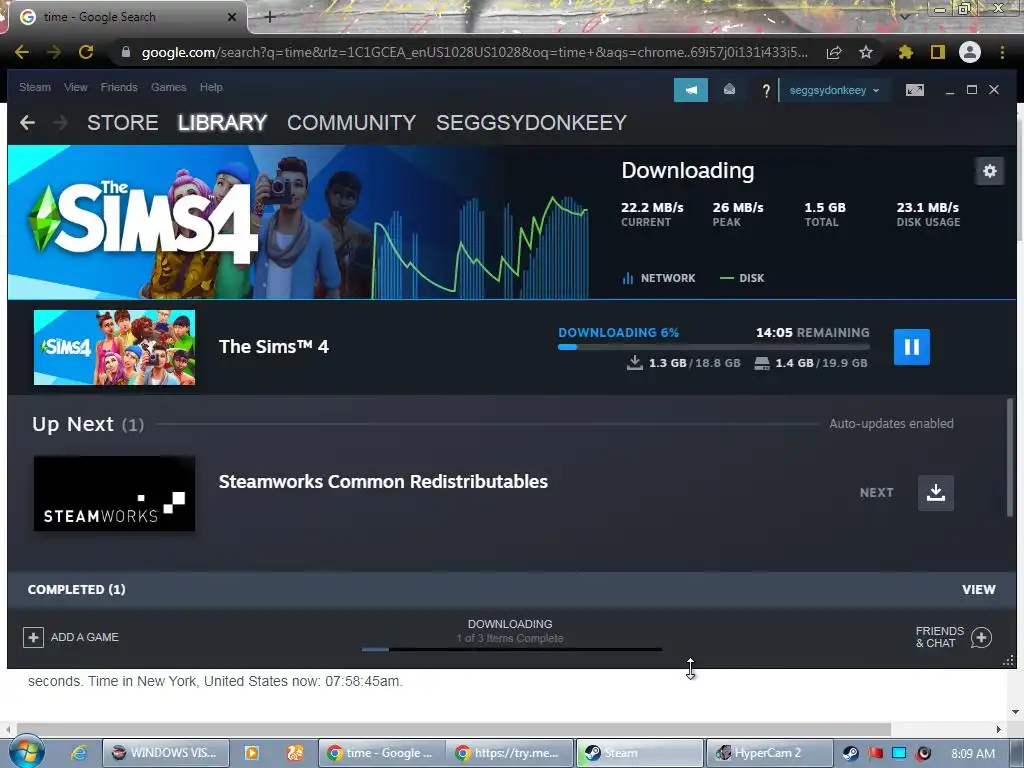Click the Steam window scrollbar
The image size is (1024, 768).
coord(1010,457)
